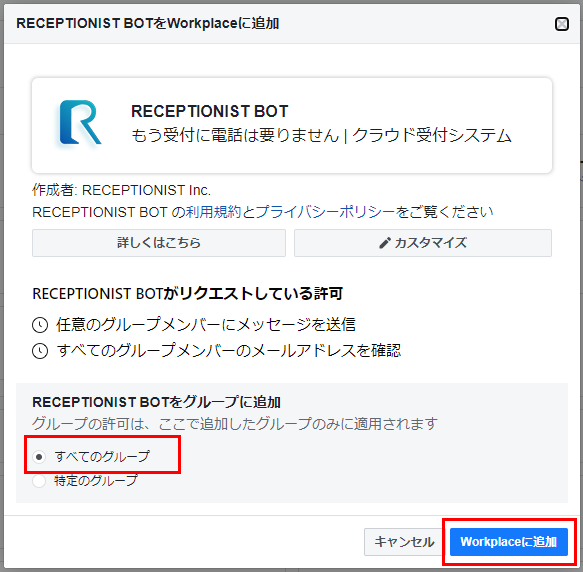Click the グループの許可は description text

[x=235, y=423]
